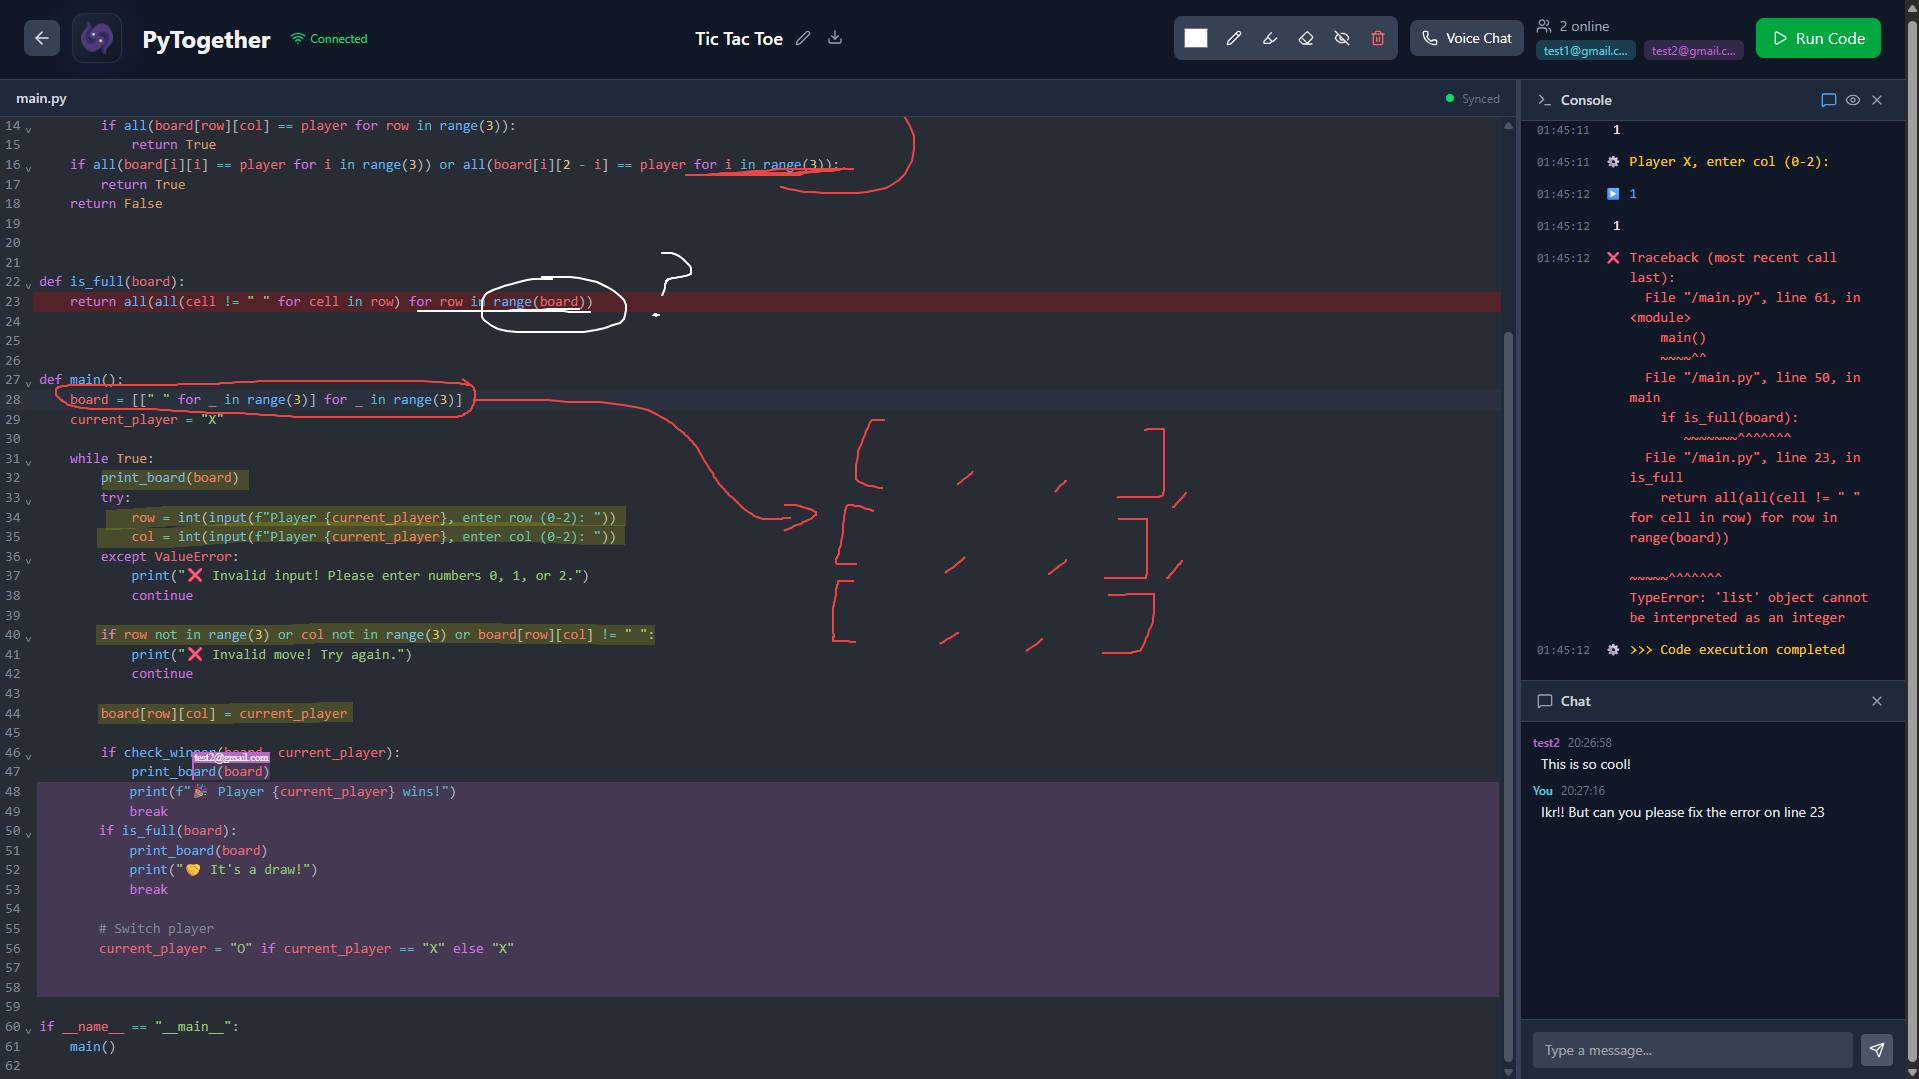Hide drawings using the crossed-eye toggle

click(x=1342, y=38)
